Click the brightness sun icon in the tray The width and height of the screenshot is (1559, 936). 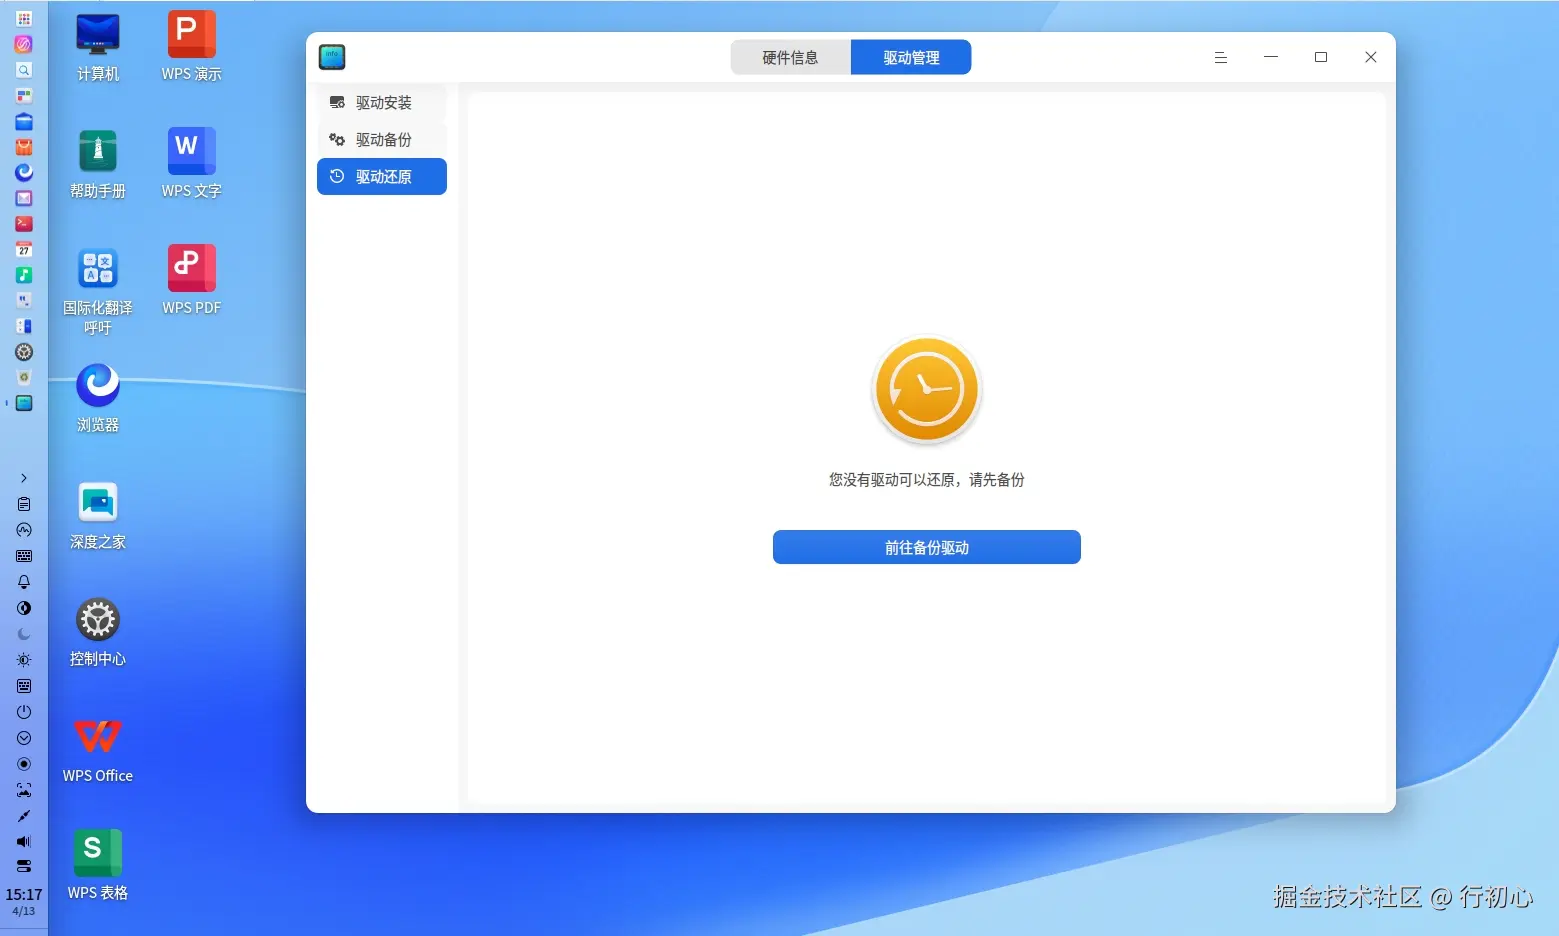[x=24, y=660]
